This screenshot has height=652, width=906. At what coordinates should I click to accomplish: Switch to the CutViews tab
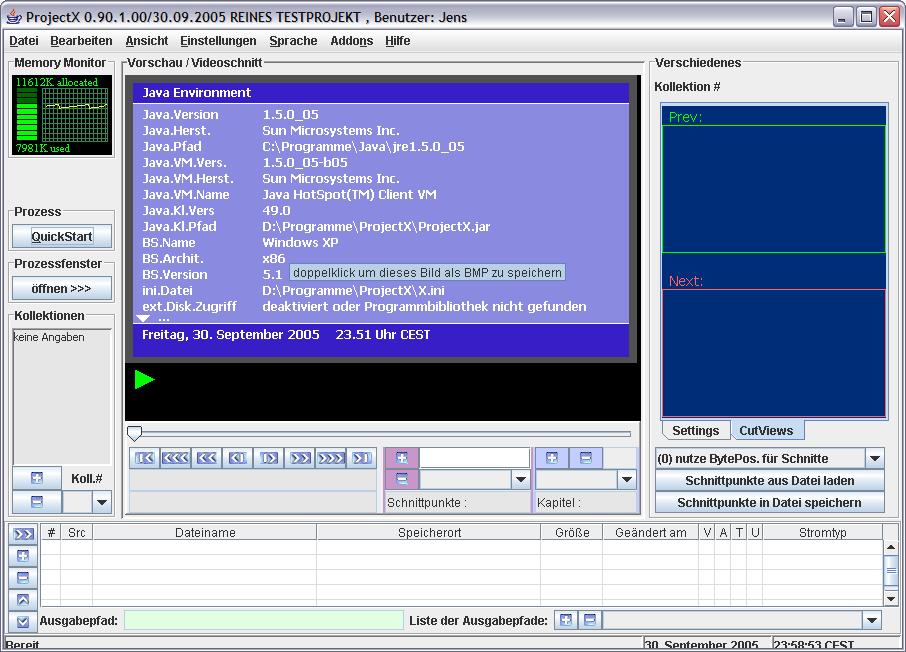click(x=766, y=431)
